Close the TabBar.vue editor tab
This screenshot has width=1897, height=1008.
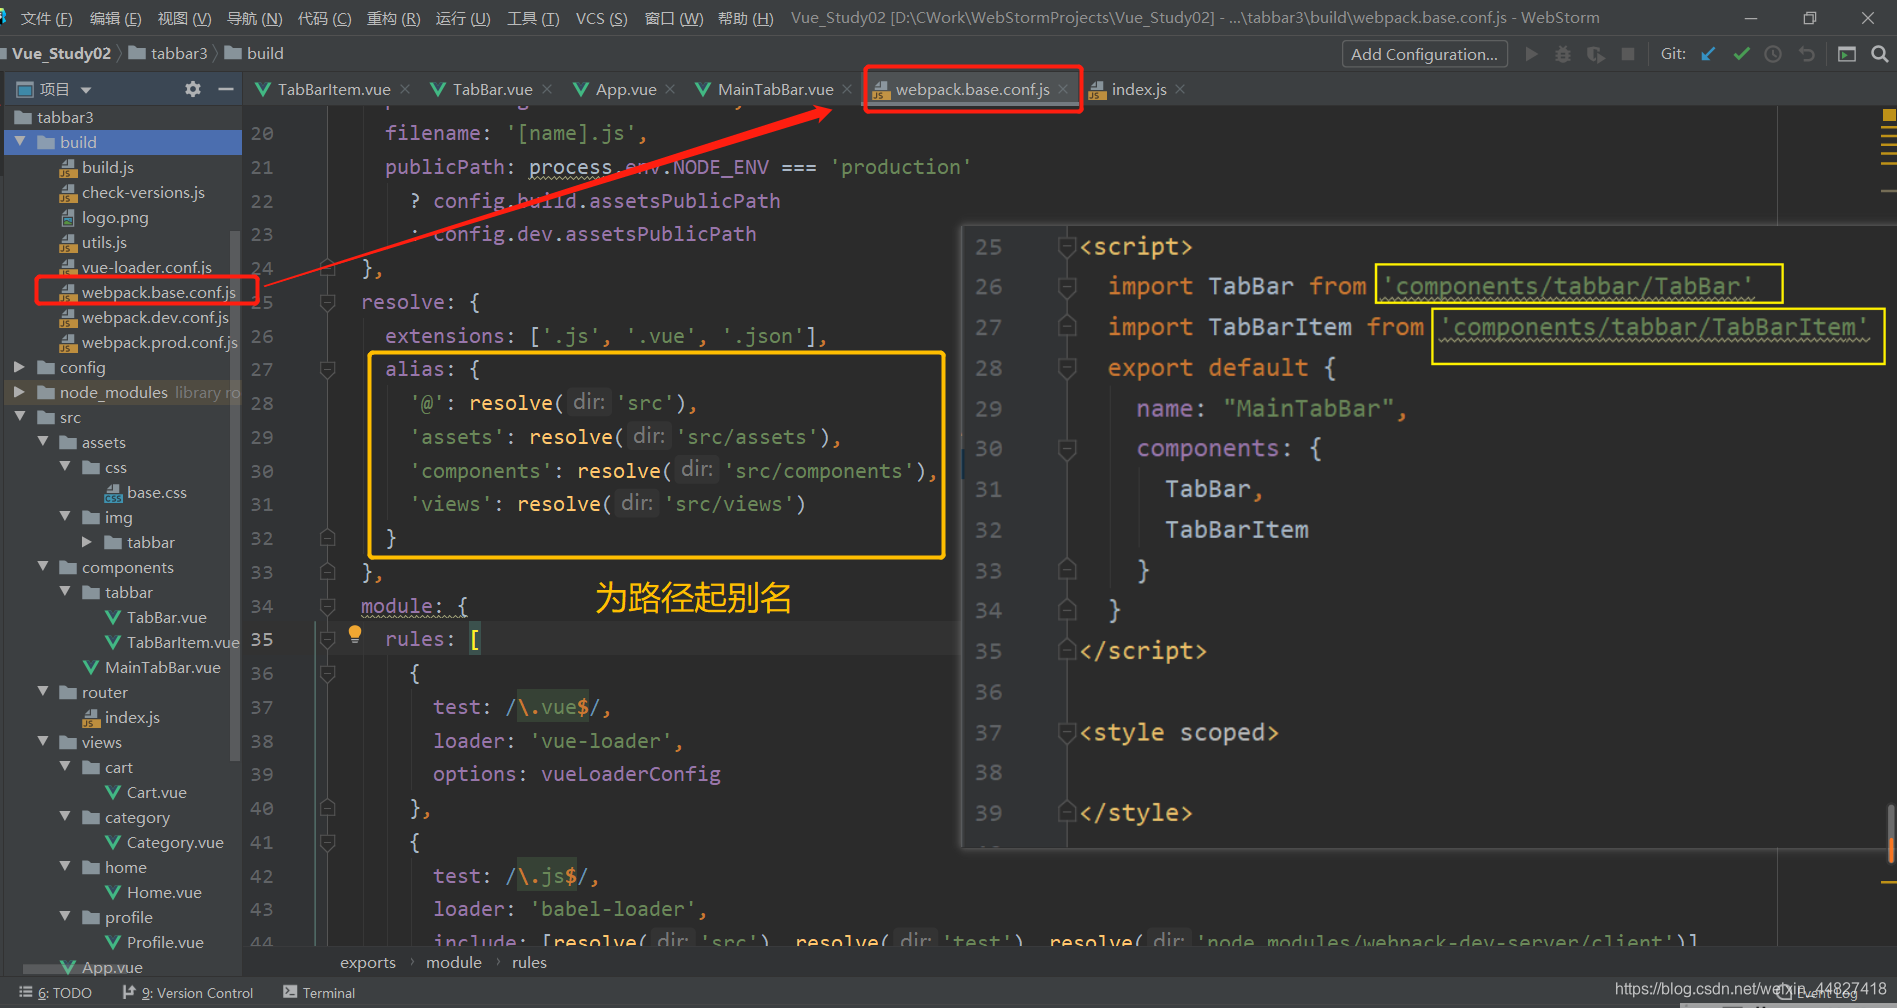point(547,89)
